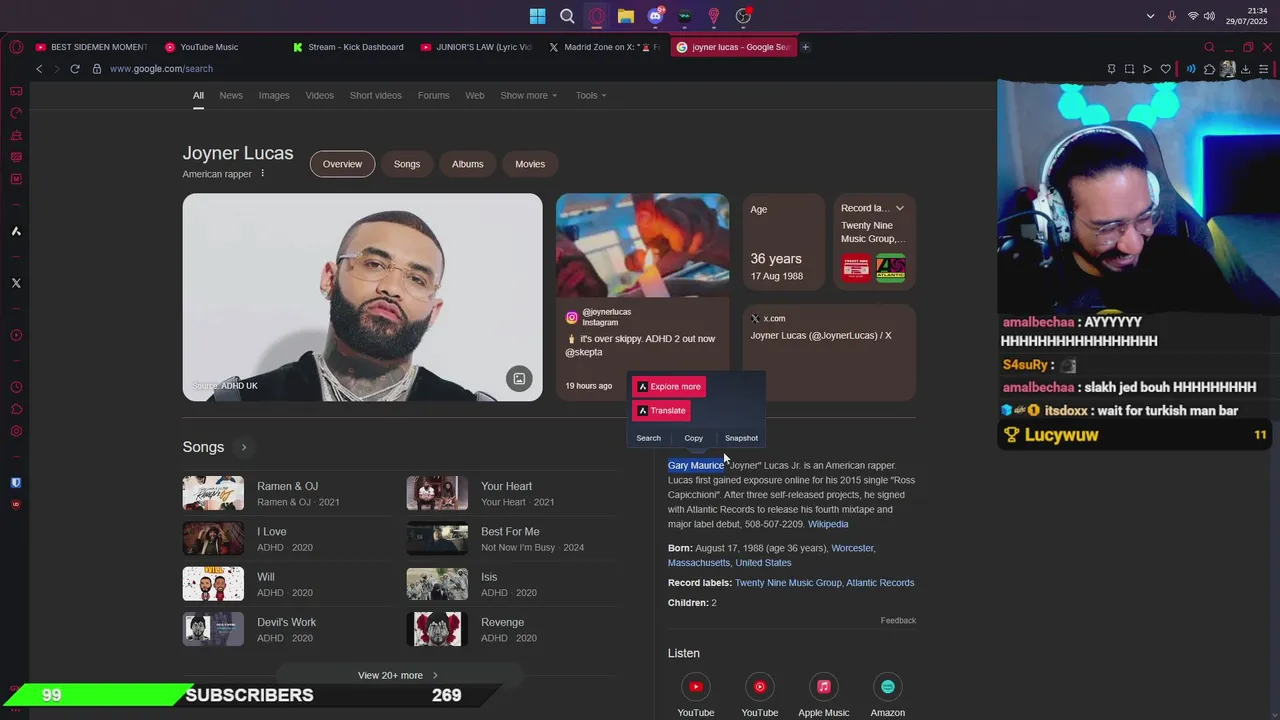
Task: Open the downloads icon in toolbar
Action: click(1245, 69)
